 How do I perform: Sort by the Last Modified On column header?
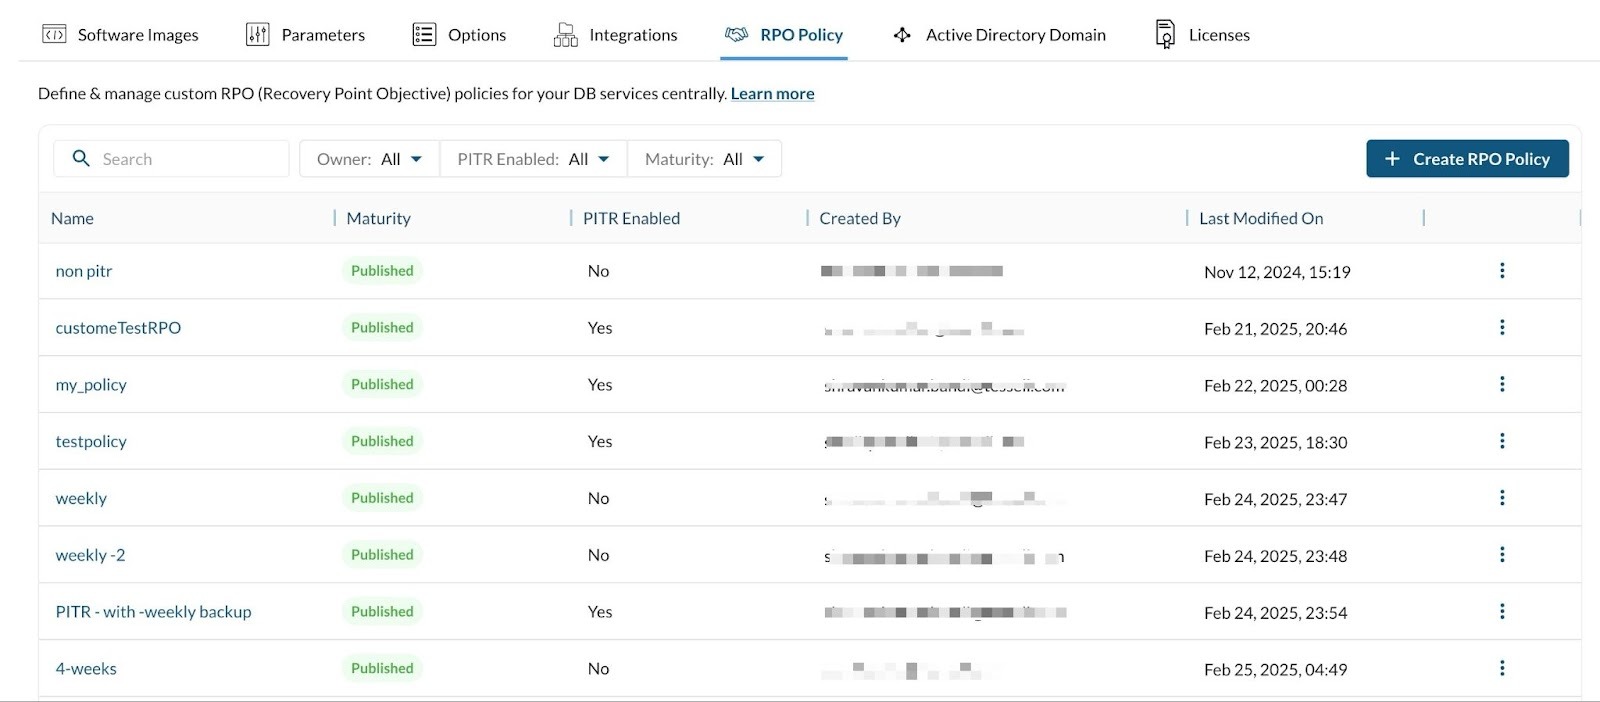click(1261, 219)
